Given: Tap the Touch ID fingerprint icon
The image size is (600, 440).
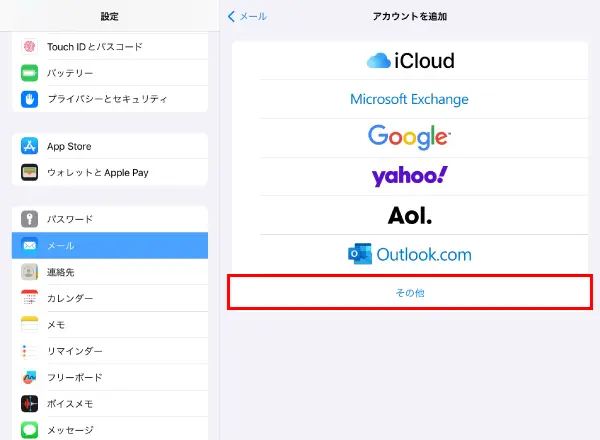Looking at the screenshot, I should point(29,46).
